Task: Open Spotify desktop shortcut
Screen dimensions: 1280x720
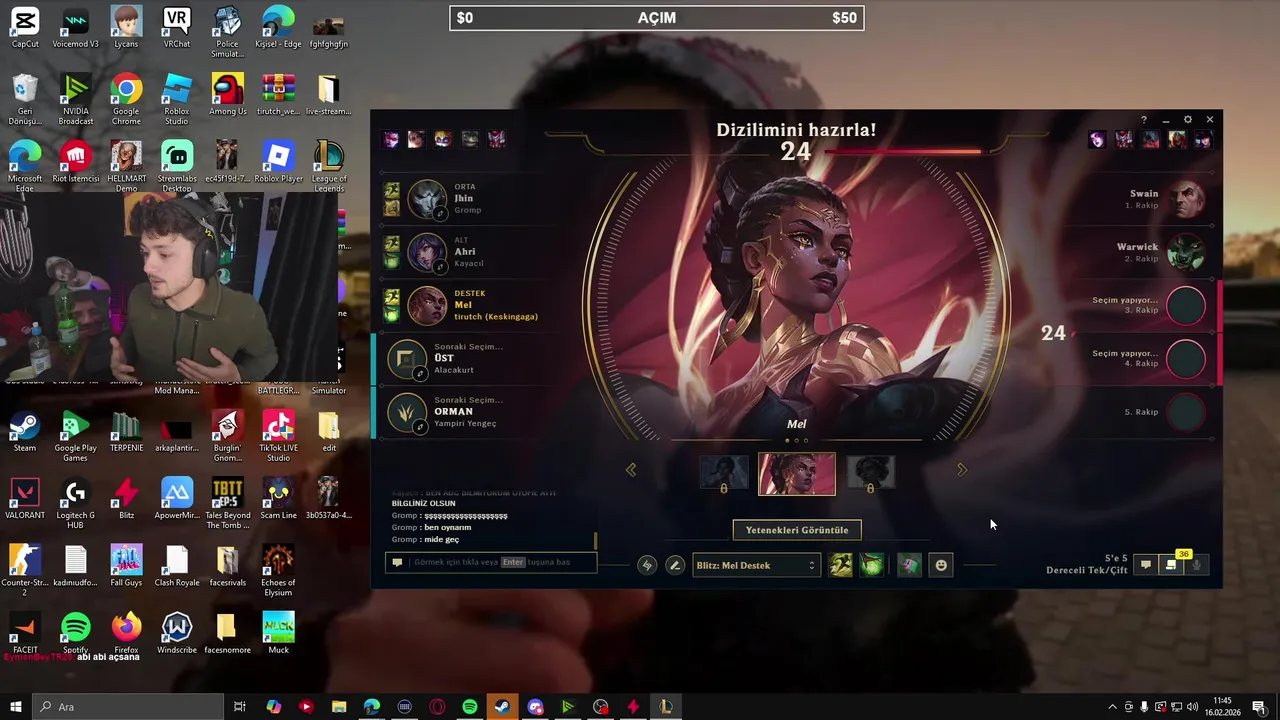Action: (76, 633)
